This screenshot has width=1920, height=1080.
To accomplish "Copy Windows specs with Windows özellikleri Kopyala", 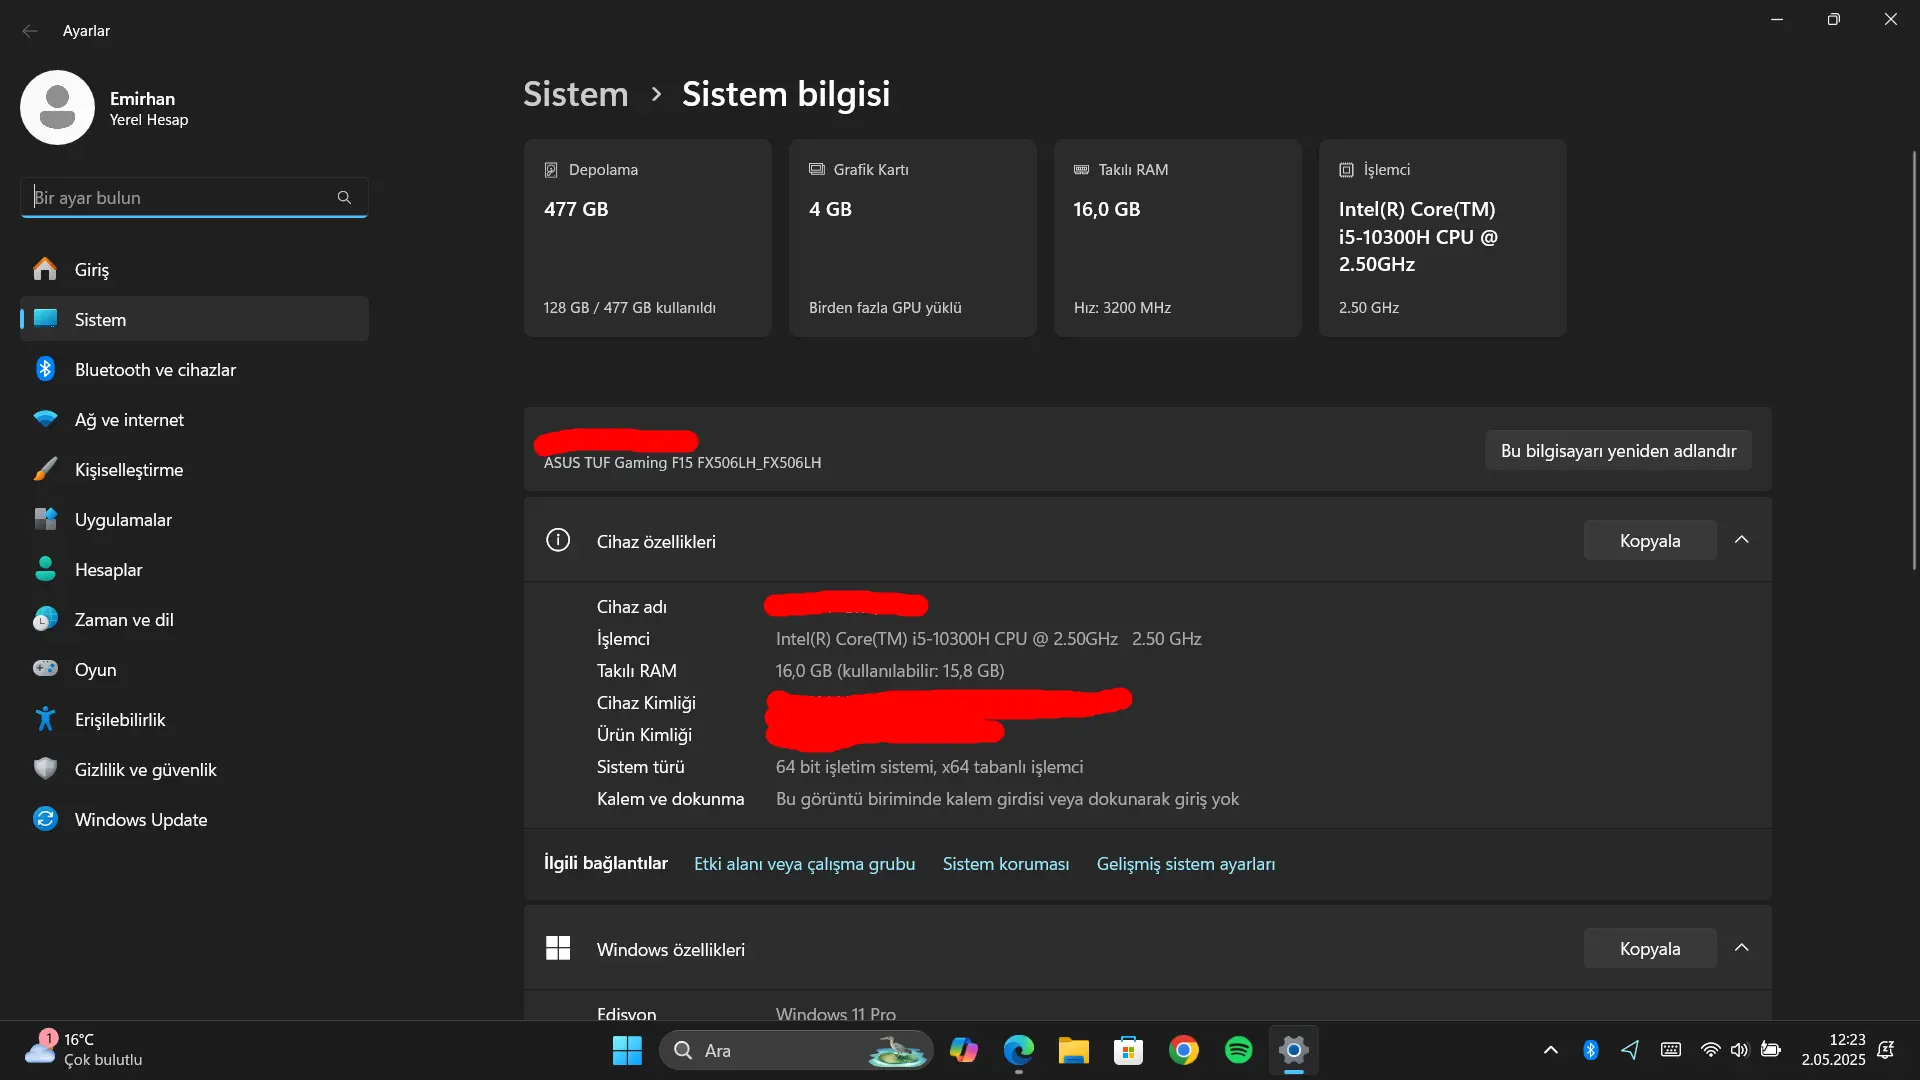I will coord(1650,948).
